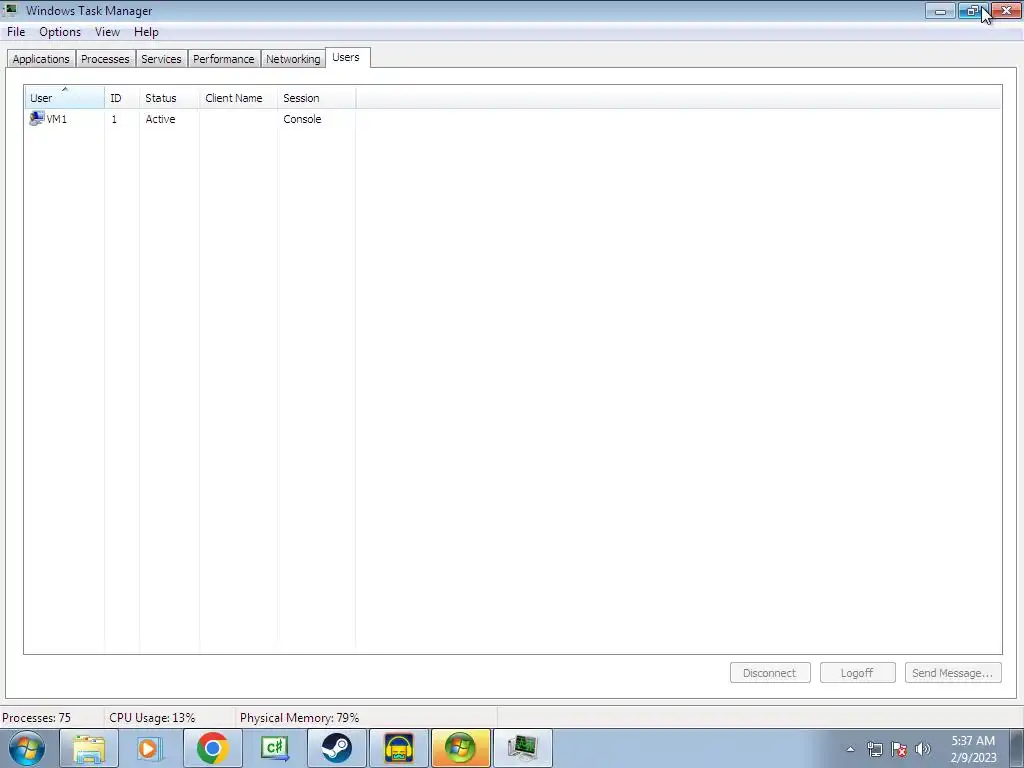
Task: Switch to the Services tab
Action: point(161,59)
